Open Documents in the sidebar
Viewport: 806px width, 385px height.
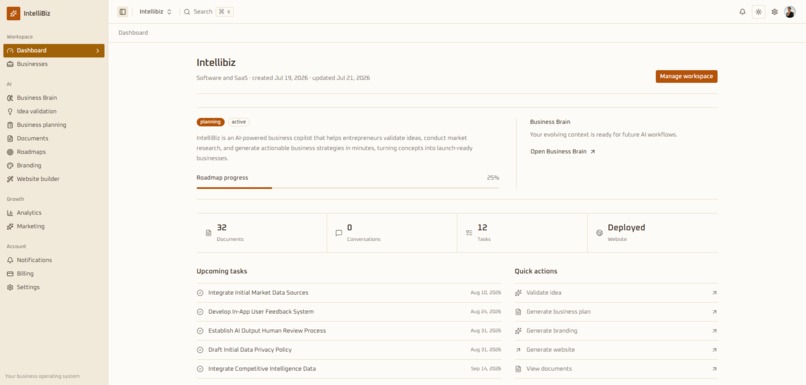[x=54, y=138]
